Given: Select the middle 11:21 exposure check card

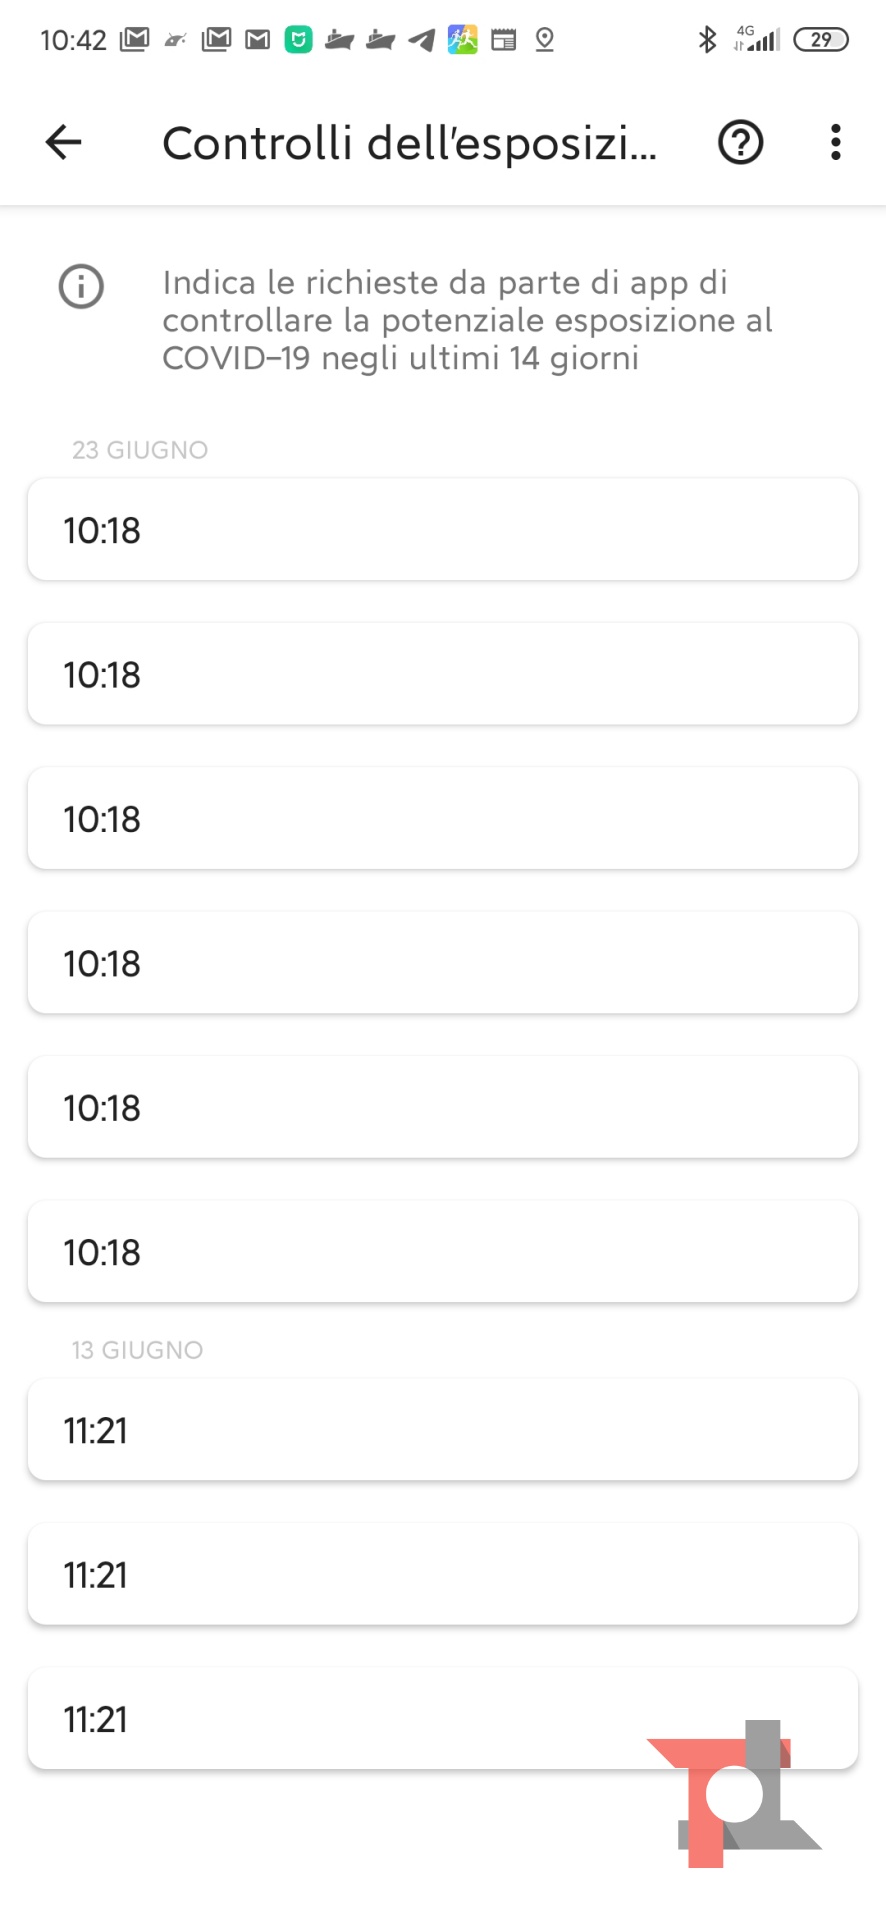Looking at the screenshot, I should pos(442,1574).
